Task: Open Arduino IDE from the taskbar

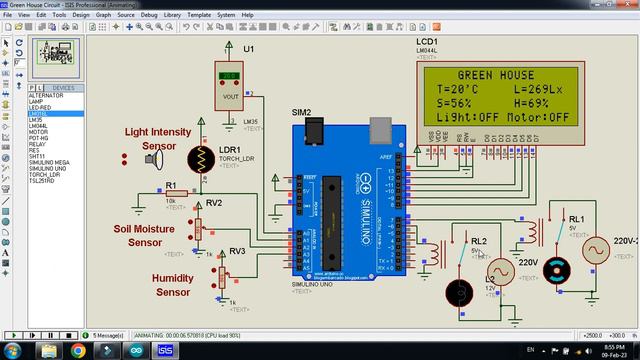Action: 136,351
